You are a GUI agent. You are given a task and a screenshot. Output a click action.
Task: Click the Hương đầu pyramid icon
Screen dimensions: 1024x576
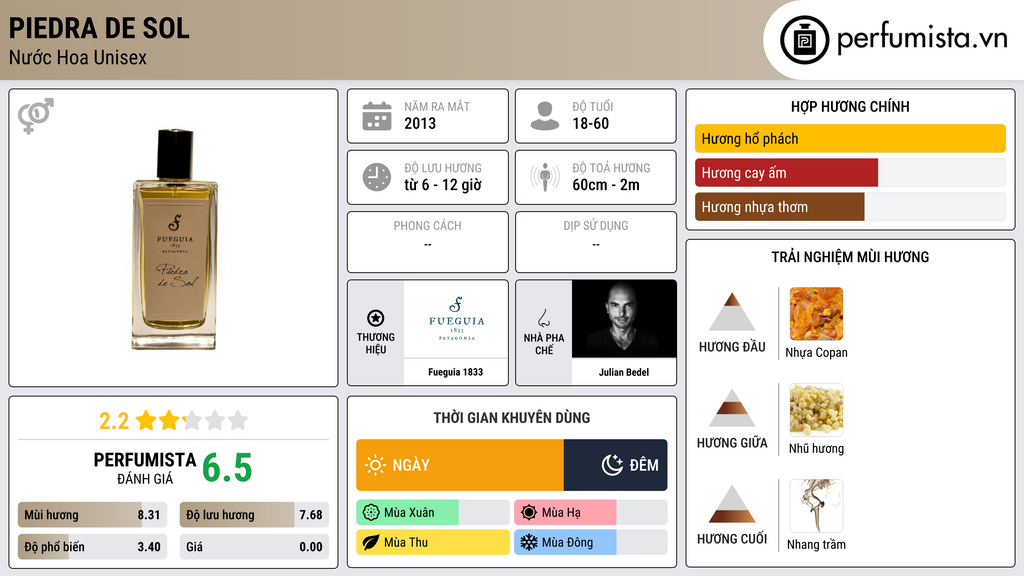click(x=732, y=312)
